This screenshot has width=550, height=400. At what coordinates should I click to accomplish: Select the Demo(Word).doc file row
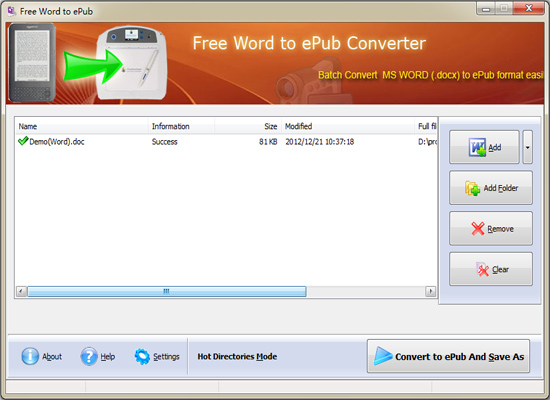(x=226, y=142)
